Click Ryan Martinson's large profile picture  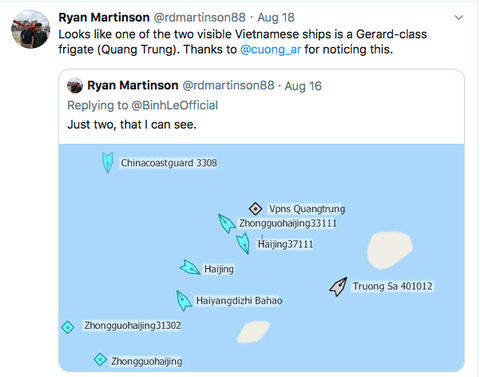31,29
